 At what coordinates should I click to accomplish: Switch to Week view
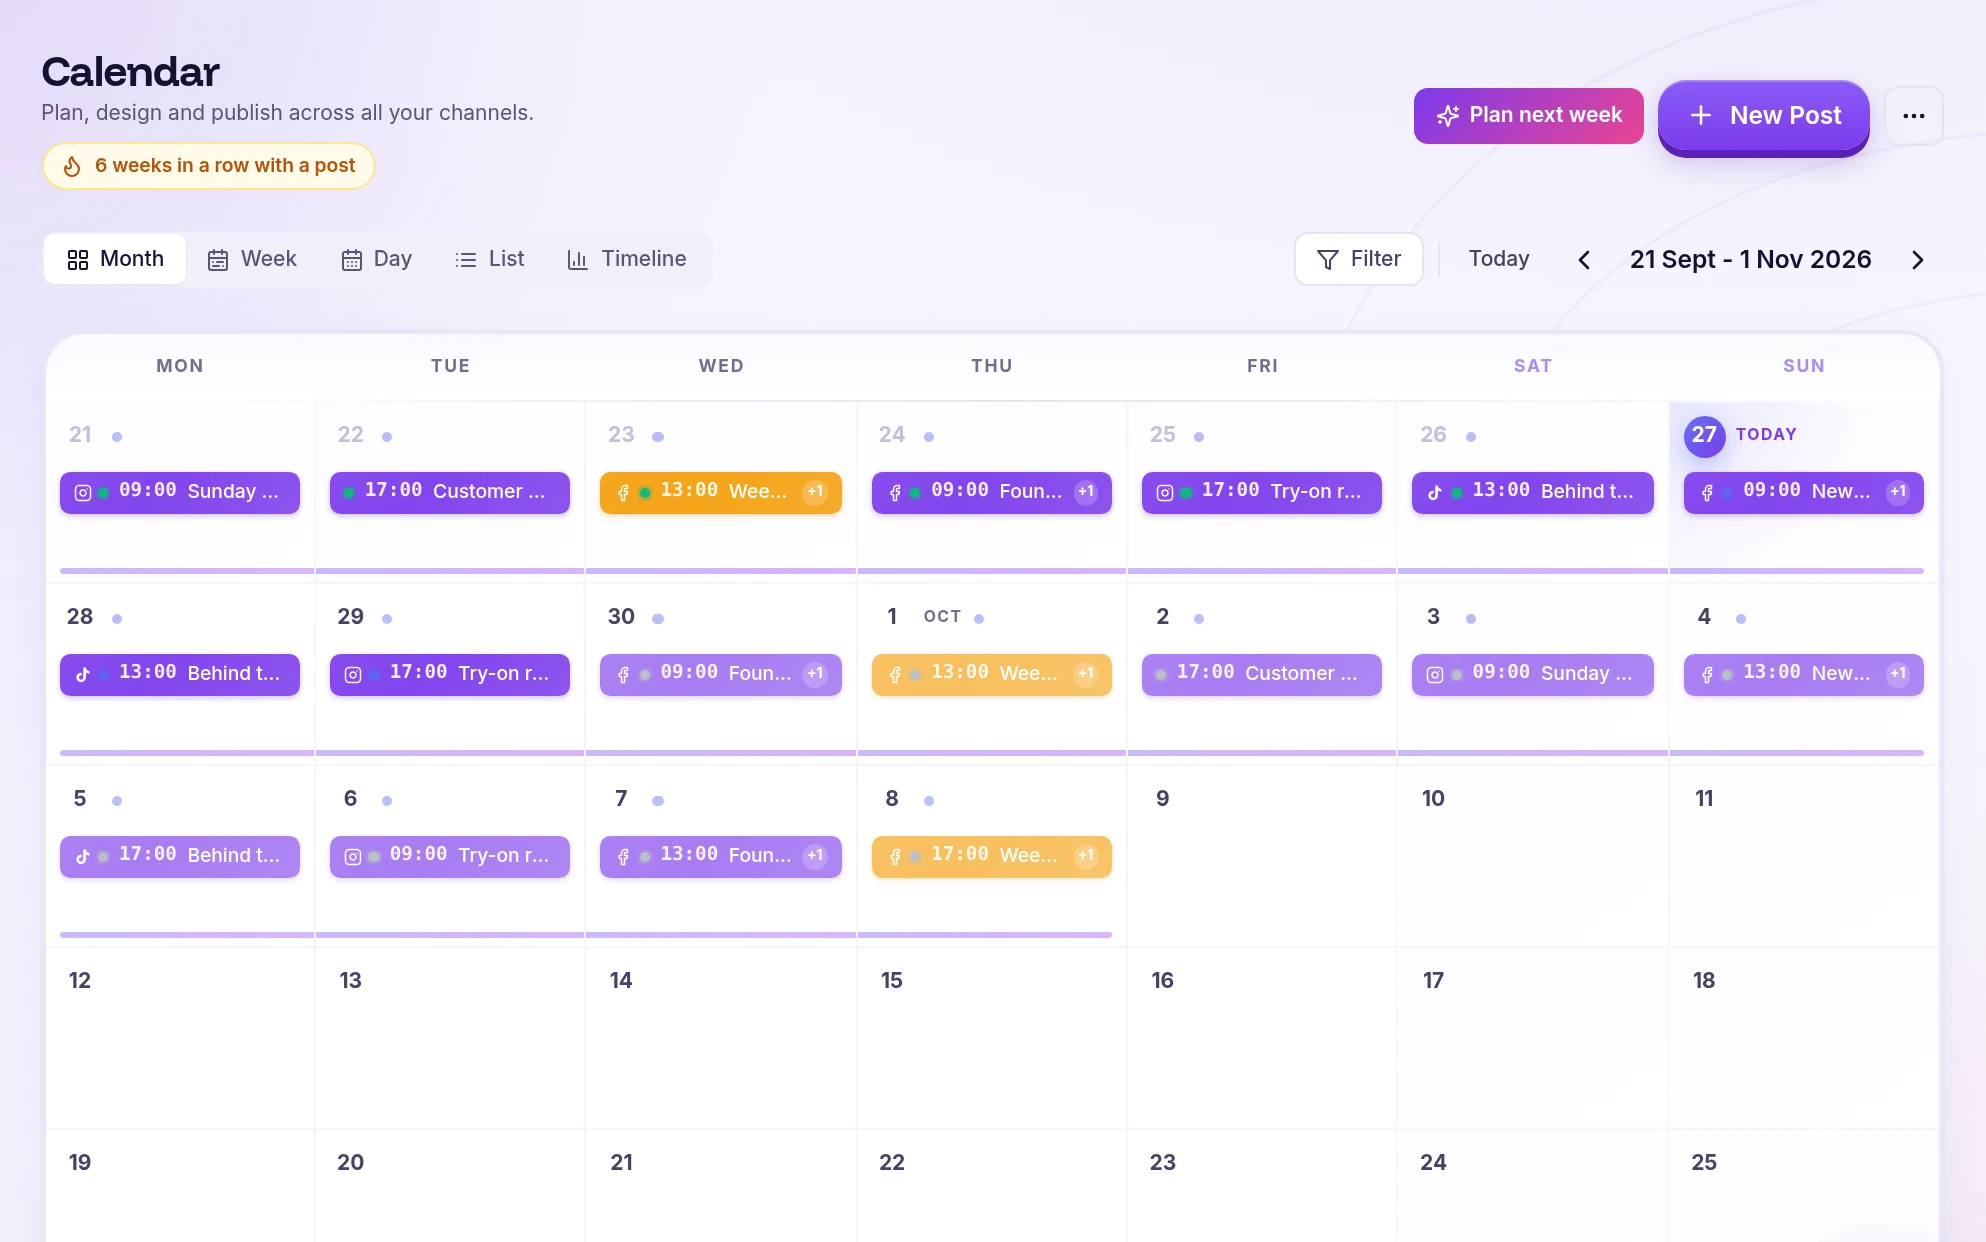click(252, 259)
